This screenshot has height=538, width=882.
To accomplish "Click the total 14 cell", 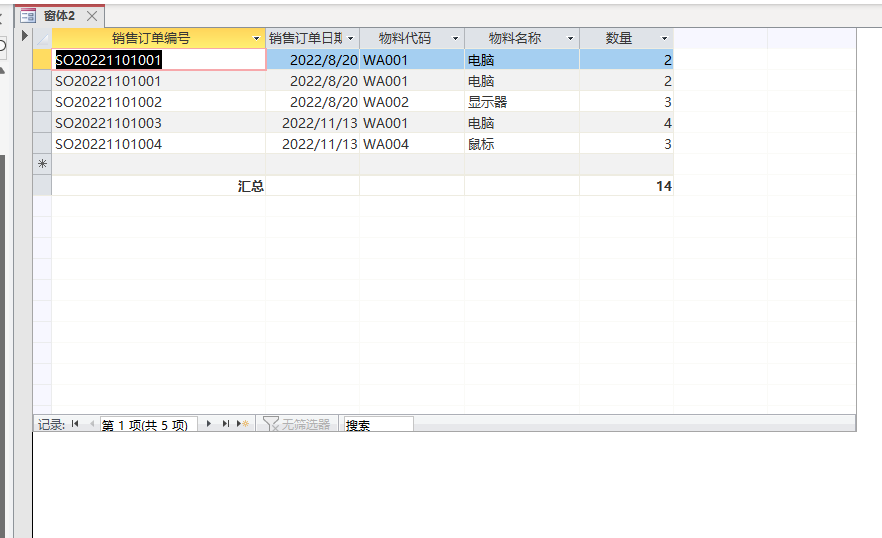I will [626, 186].
